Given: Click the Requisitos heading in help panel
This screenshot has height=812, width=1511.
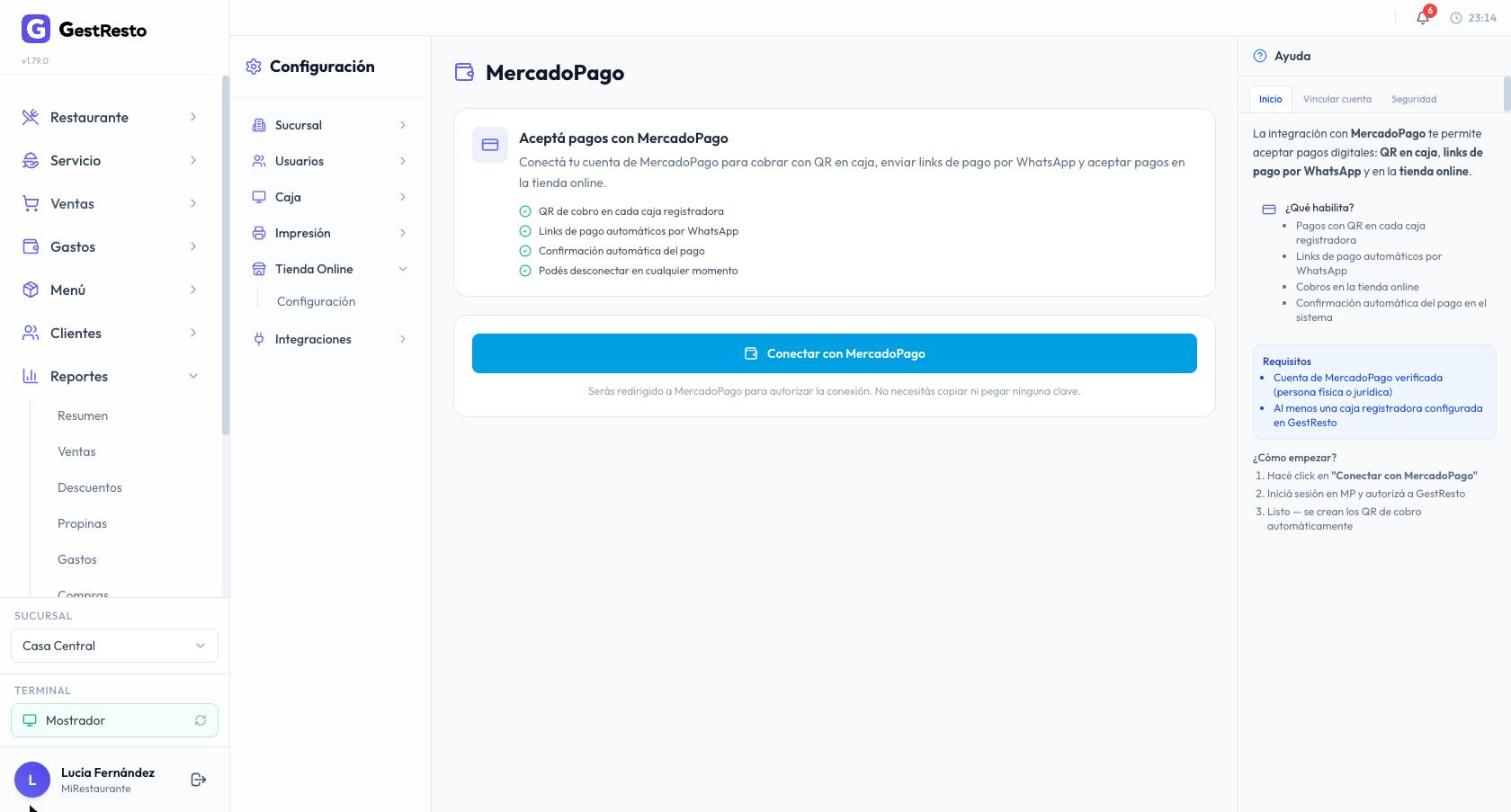Looking at the screenshot, I should pos(1287,362).
